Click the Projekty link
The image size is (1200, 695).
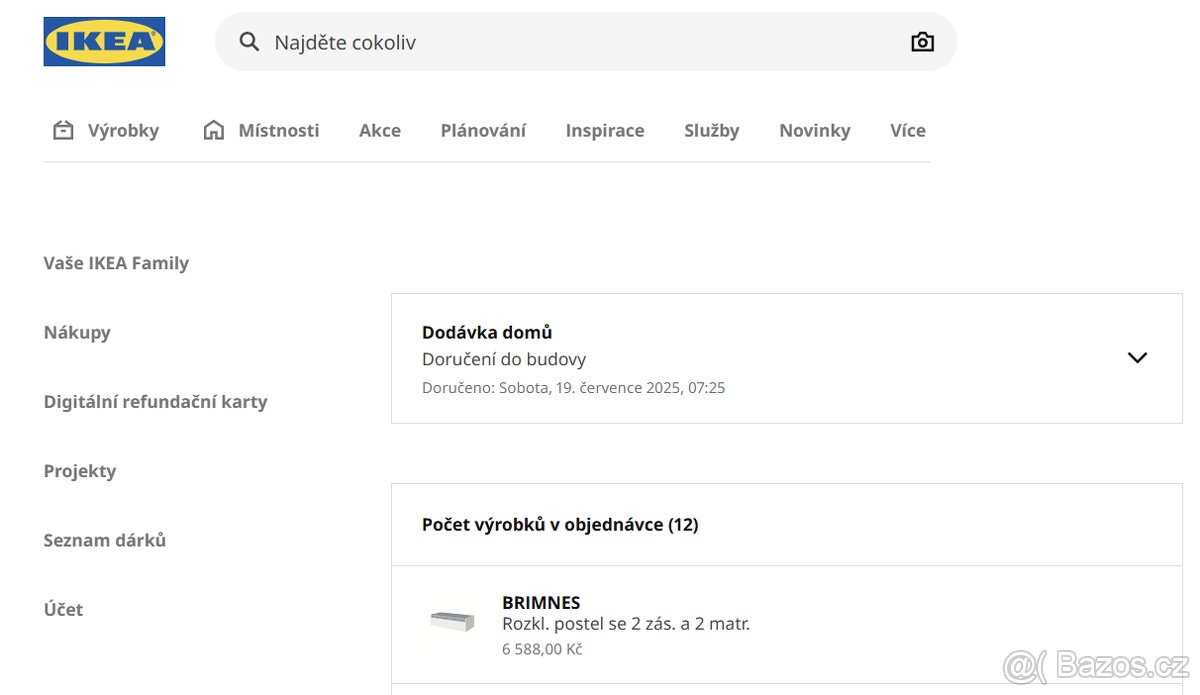[79, 470]
